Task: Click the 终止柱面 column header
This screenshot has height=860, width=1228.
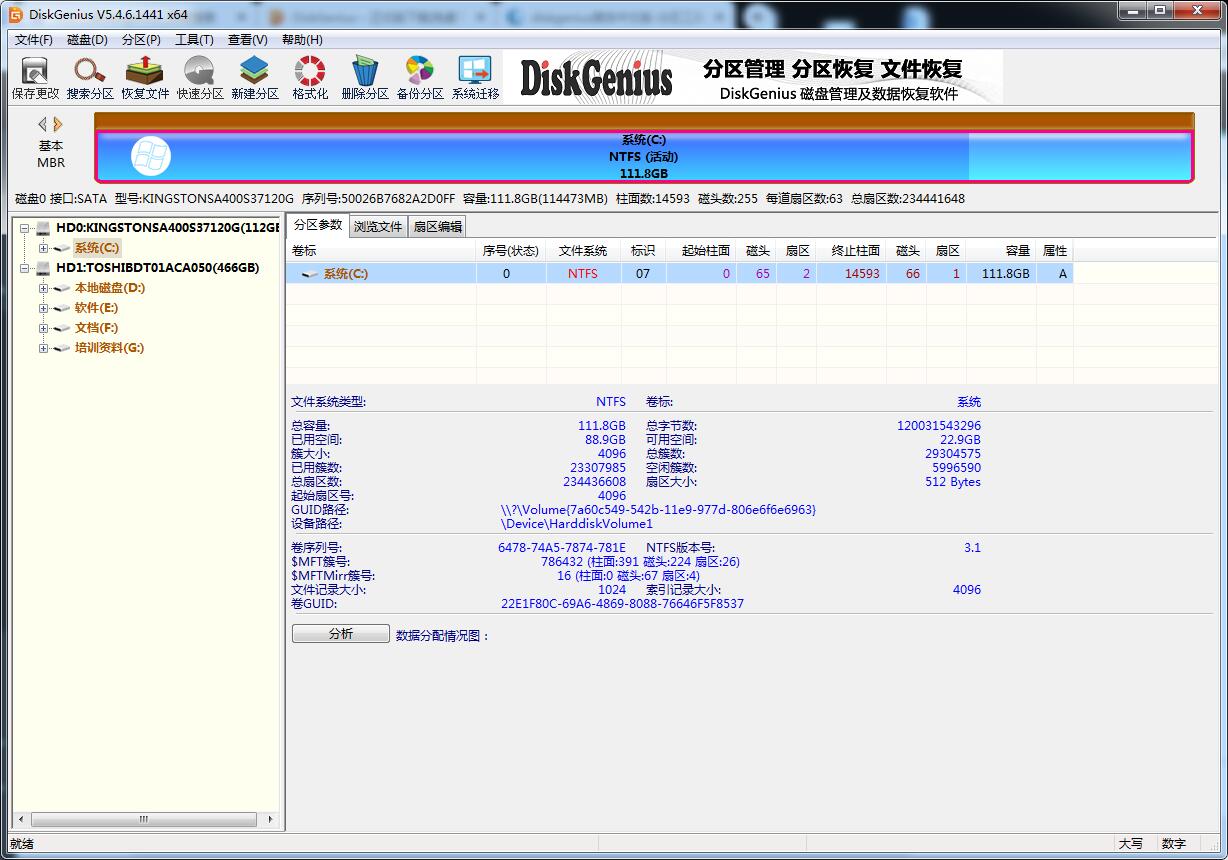Action: coord(851,251)
